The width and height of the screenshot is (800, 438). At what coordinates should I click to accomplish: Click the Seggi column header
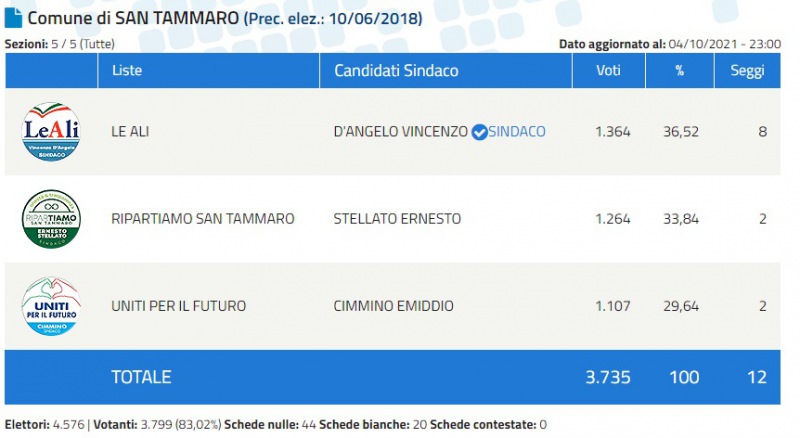point(747,71)
